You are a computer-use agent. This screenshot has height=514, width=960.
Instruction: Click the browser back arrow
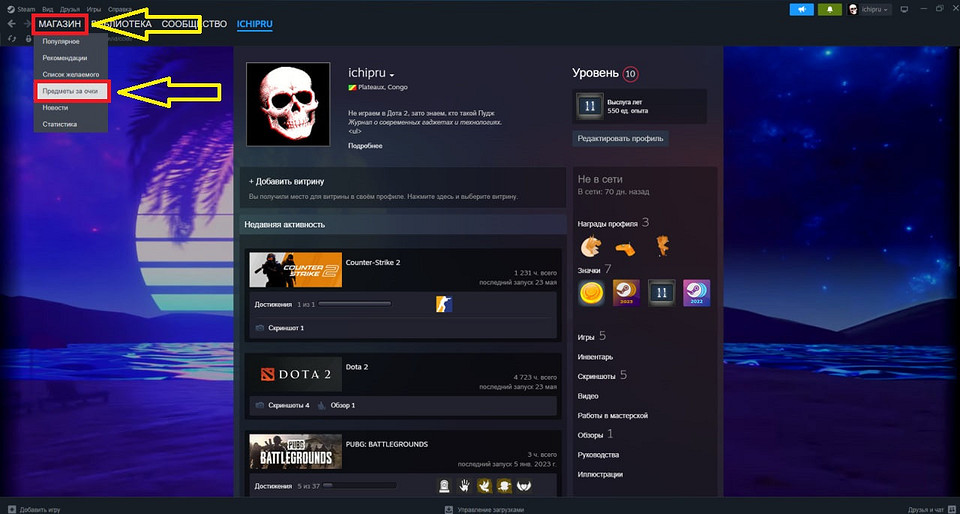[11, 23]
